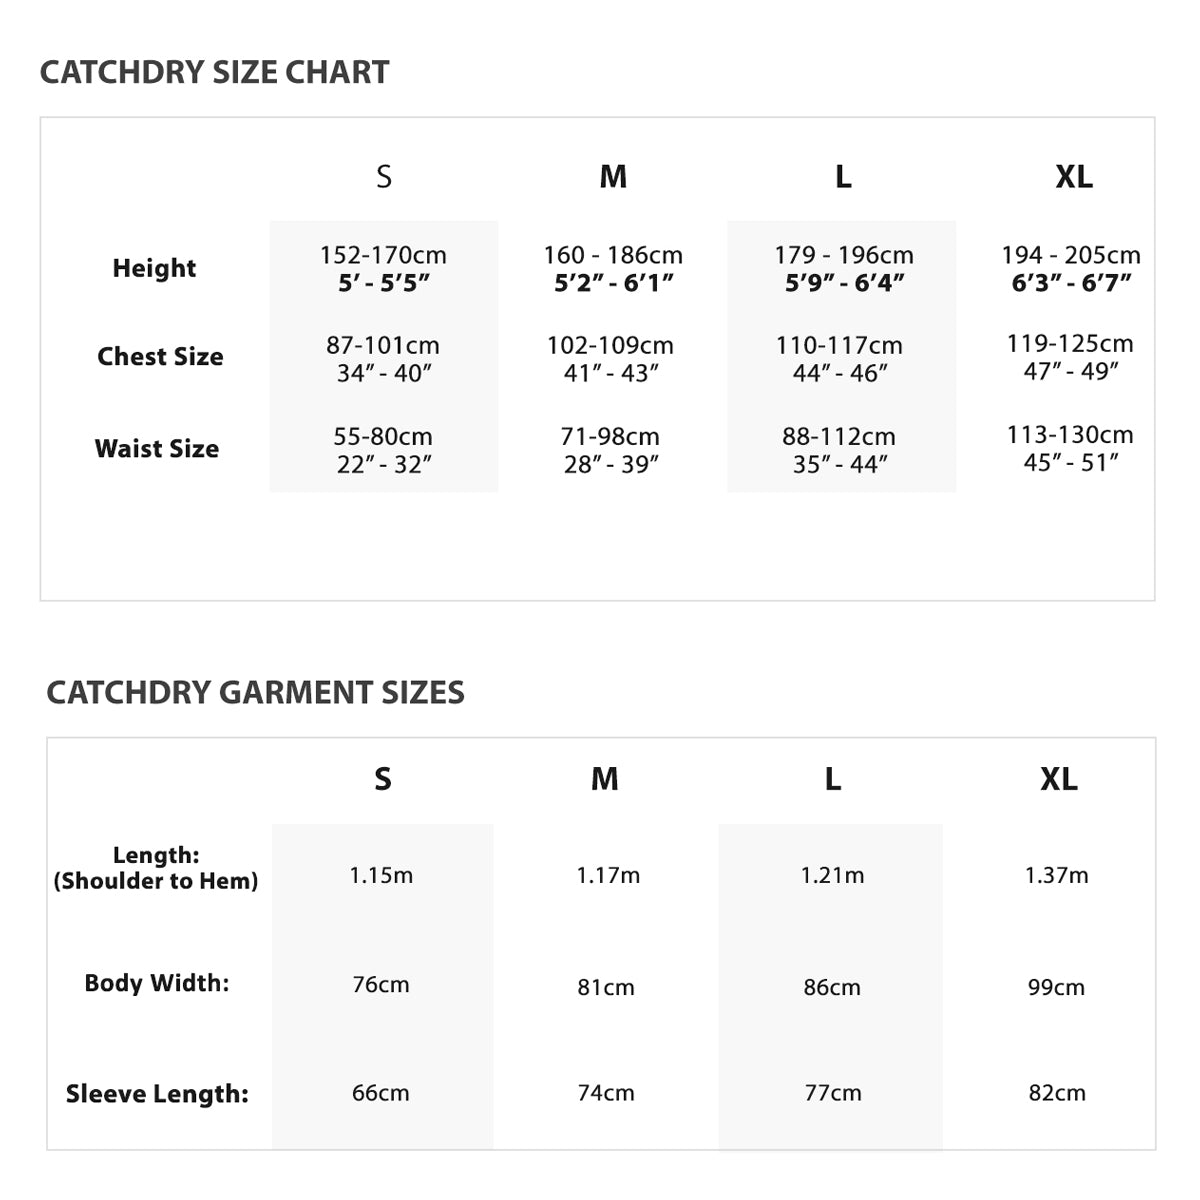Click the 76cm body width value
This screenshot has width=1200, height=1200.
pos(381,985)
